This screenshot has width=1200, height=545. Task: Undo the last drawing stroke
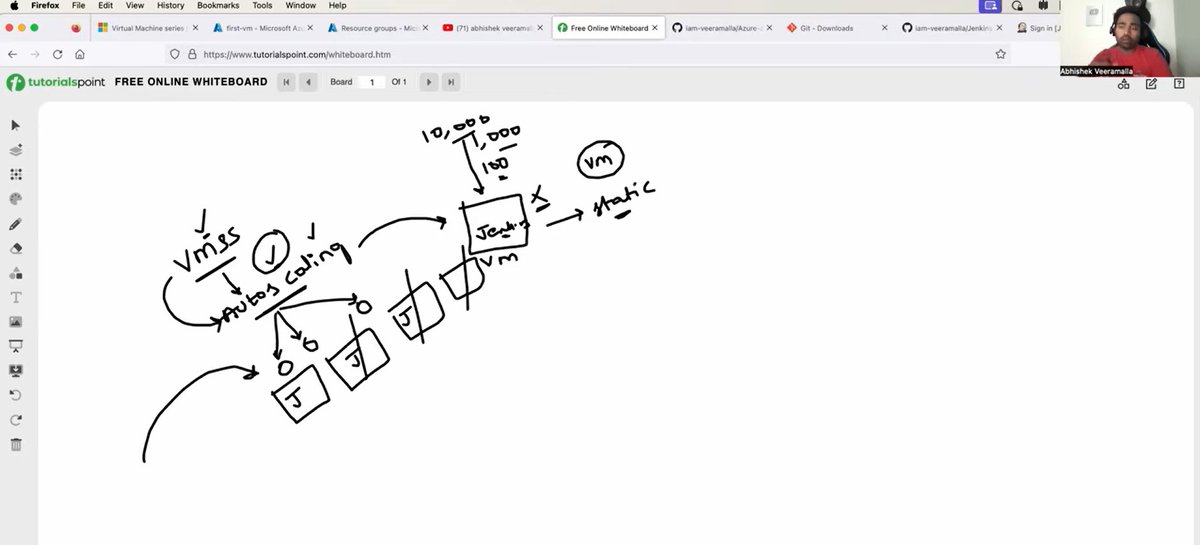point(16,395)
